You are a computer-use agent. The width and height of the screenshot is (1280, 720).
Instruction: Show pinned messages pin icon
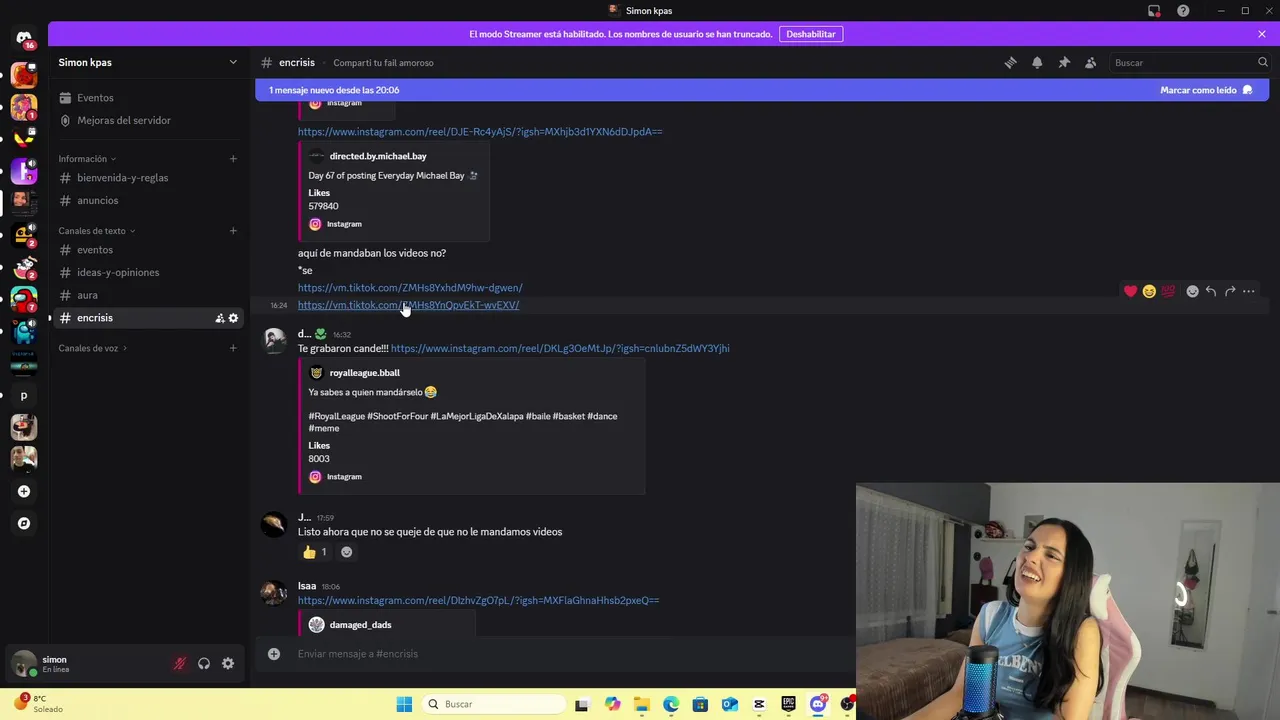coord(1064,62)
